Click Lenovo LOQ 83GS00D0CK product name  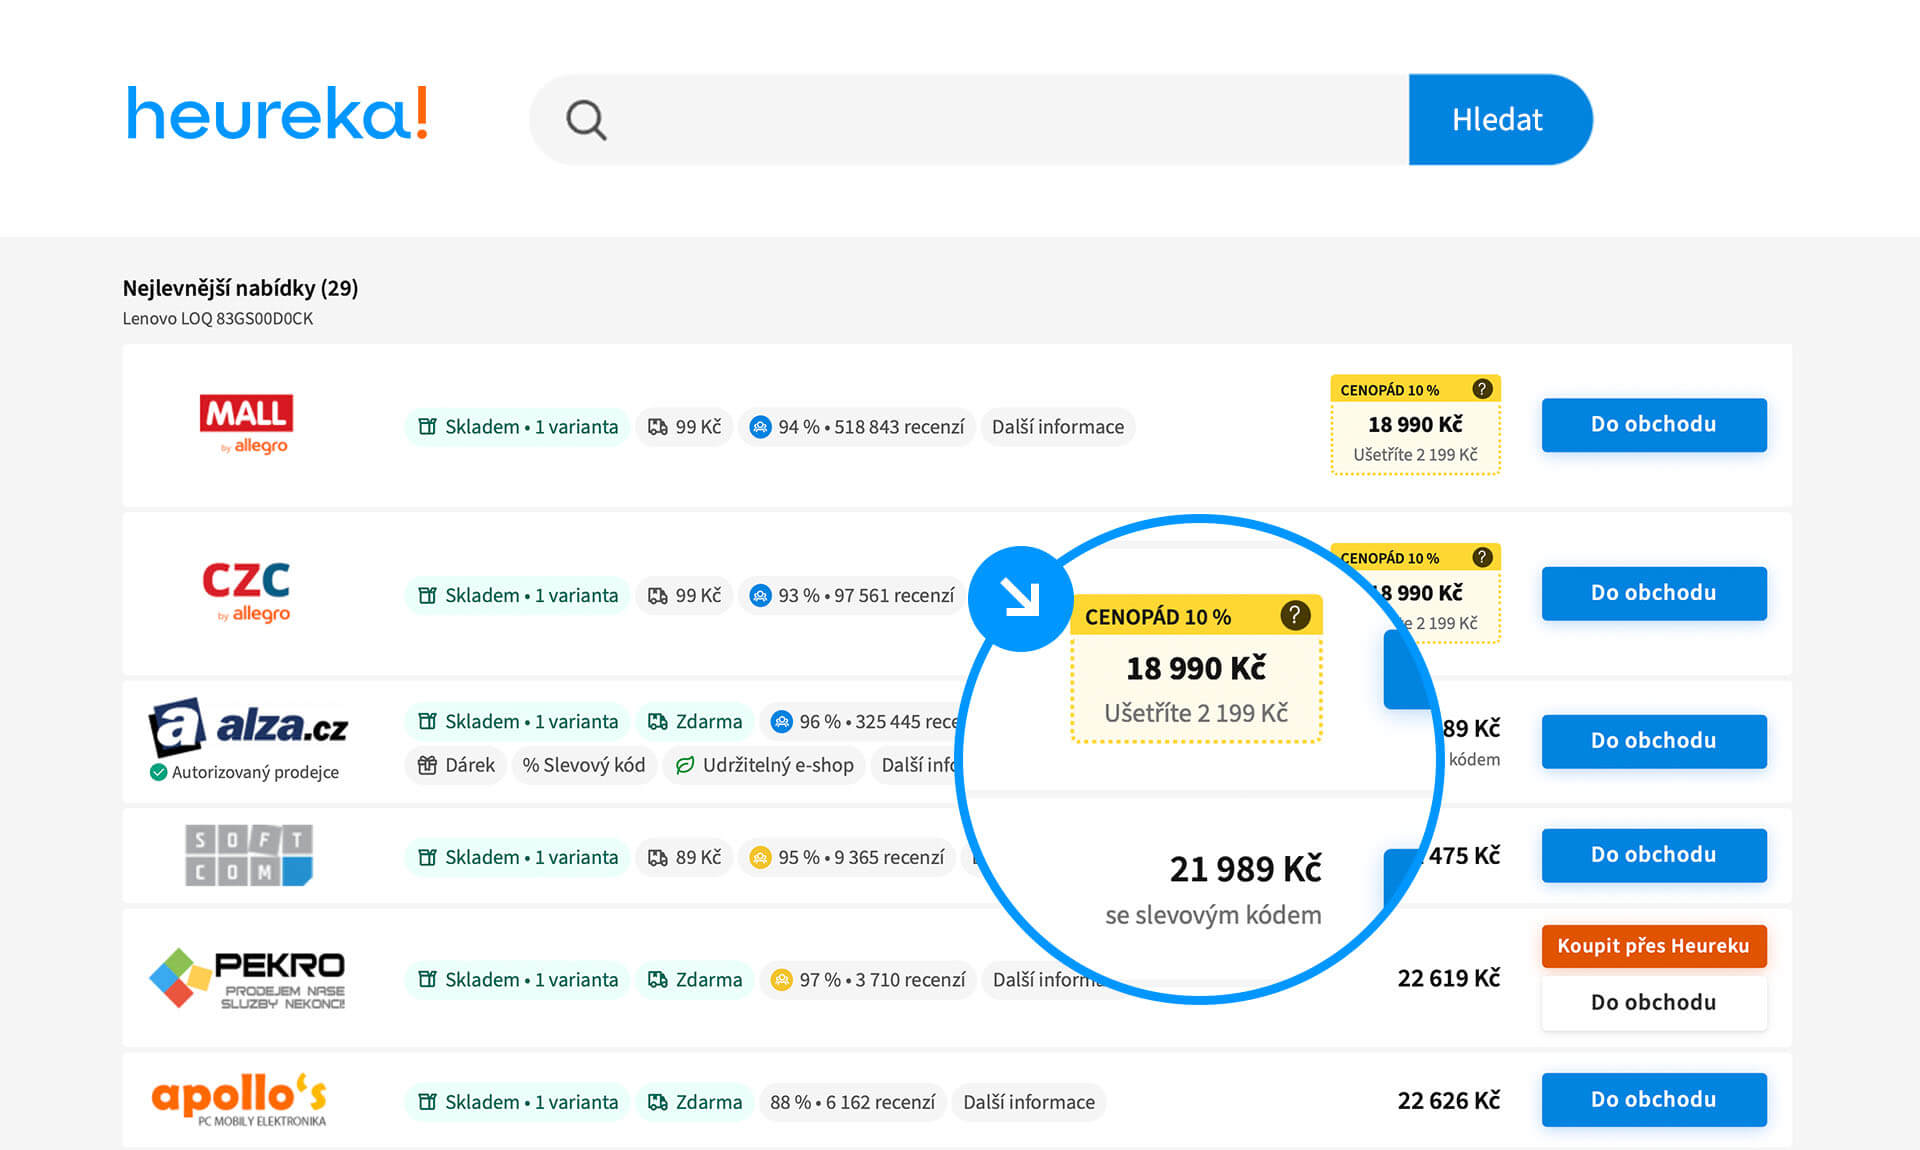point(218,318)
